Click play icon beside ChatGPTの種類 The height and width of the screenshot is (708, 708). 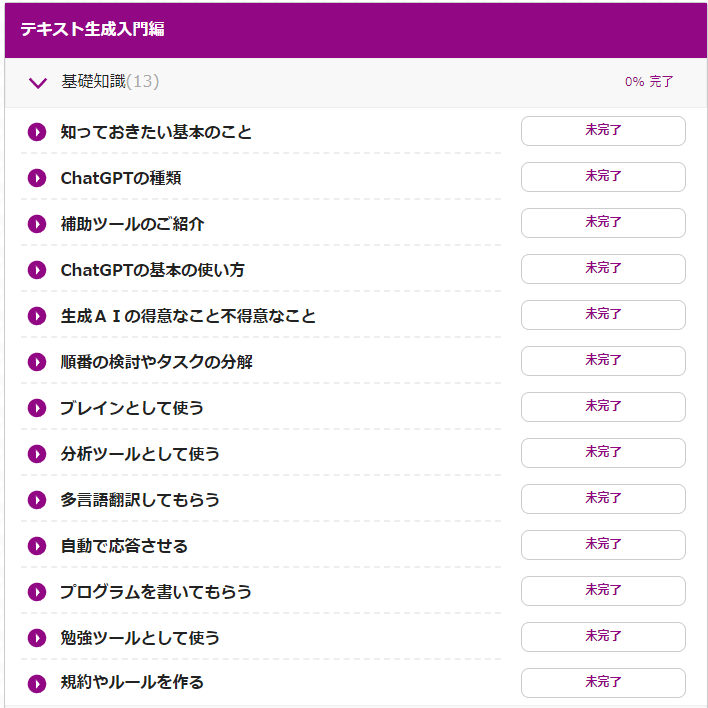pos(37,178)
